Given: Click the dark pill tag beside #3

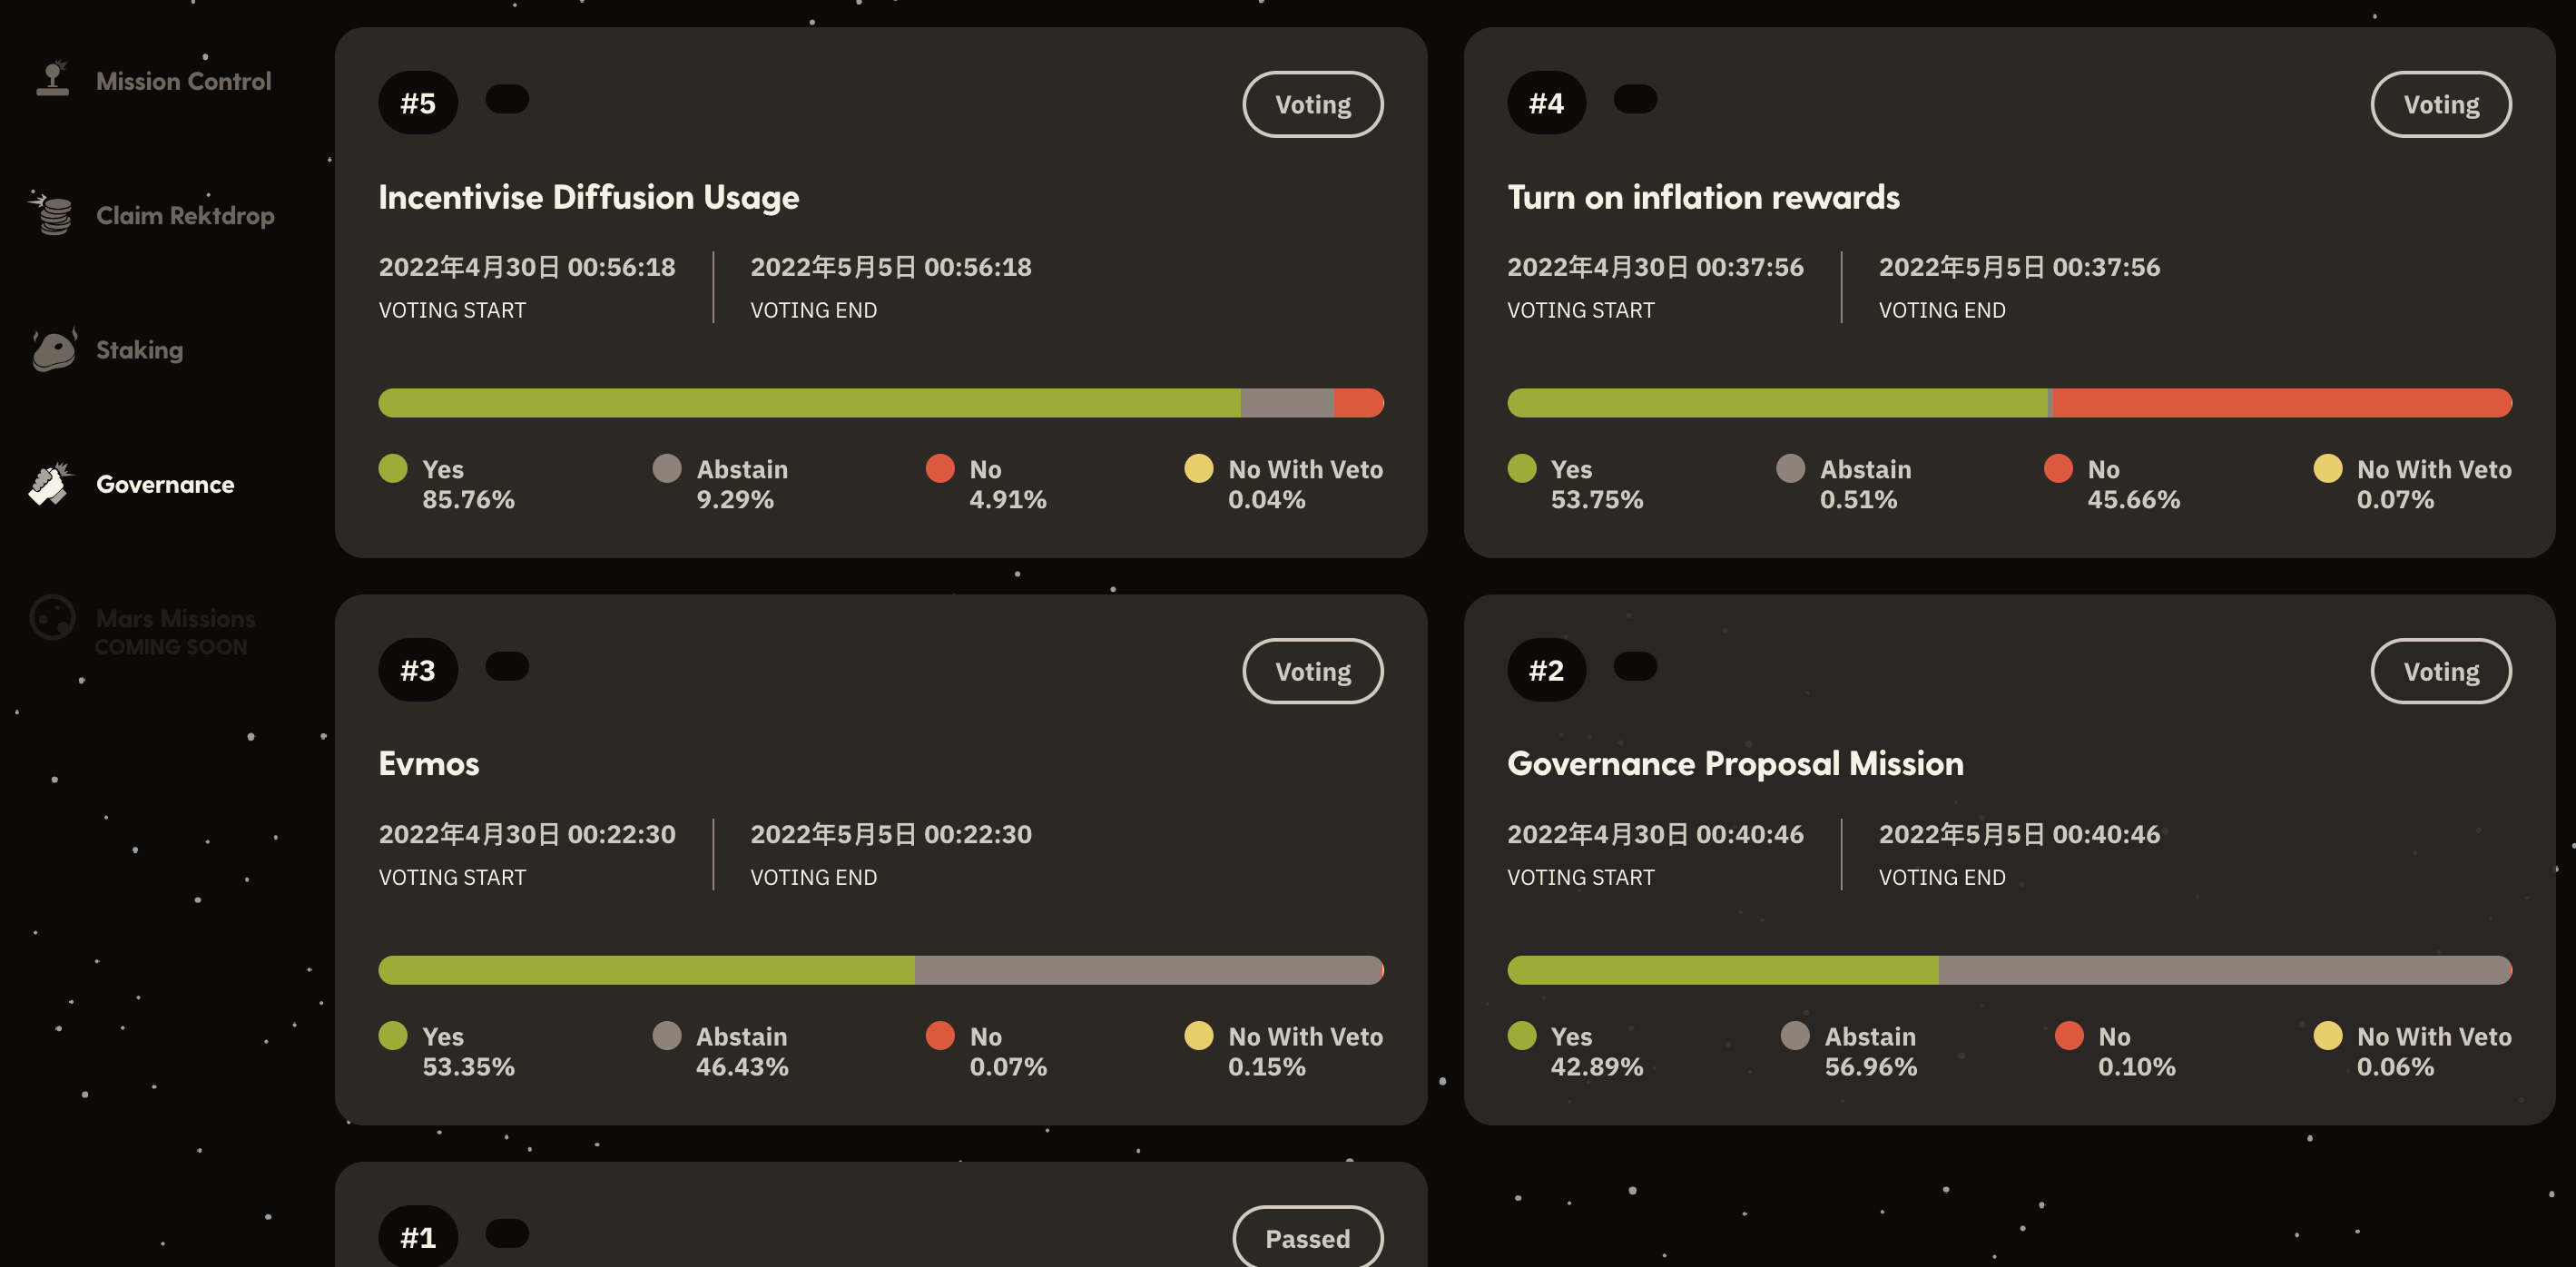Looking at the screenshot, I should click(507, 666).
